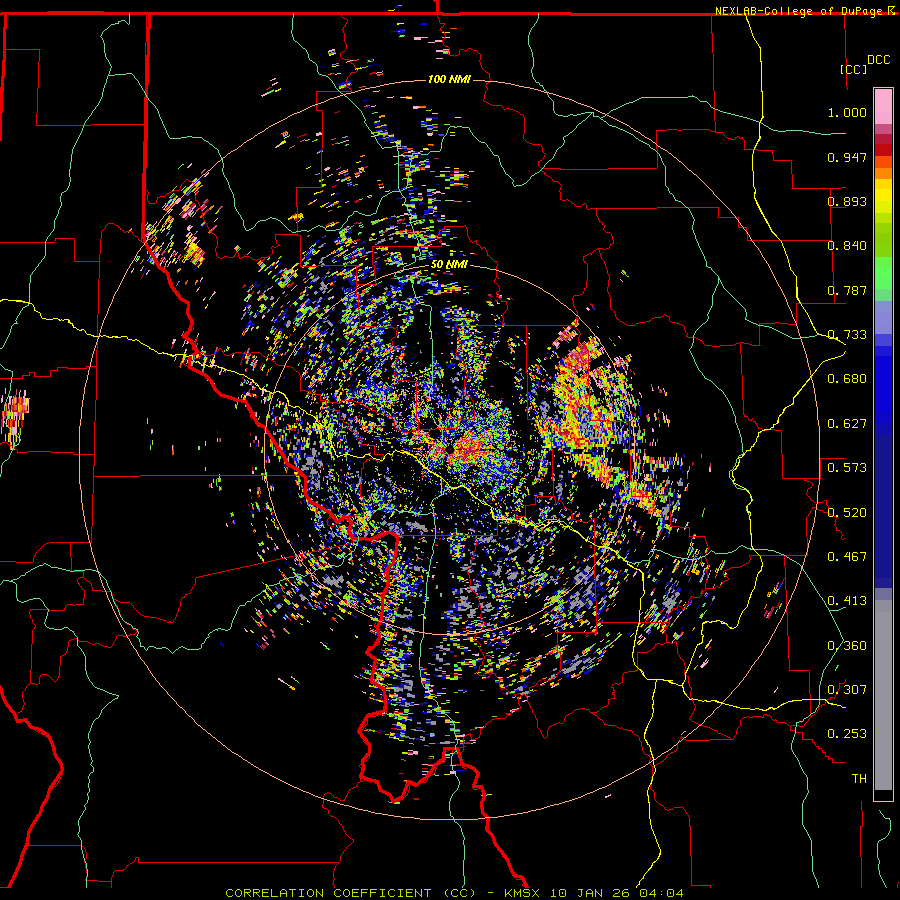The height and width of the screenshot is (900, 900).
Task: Pick the yellow segment of the color scale
Action: [883, 200]
